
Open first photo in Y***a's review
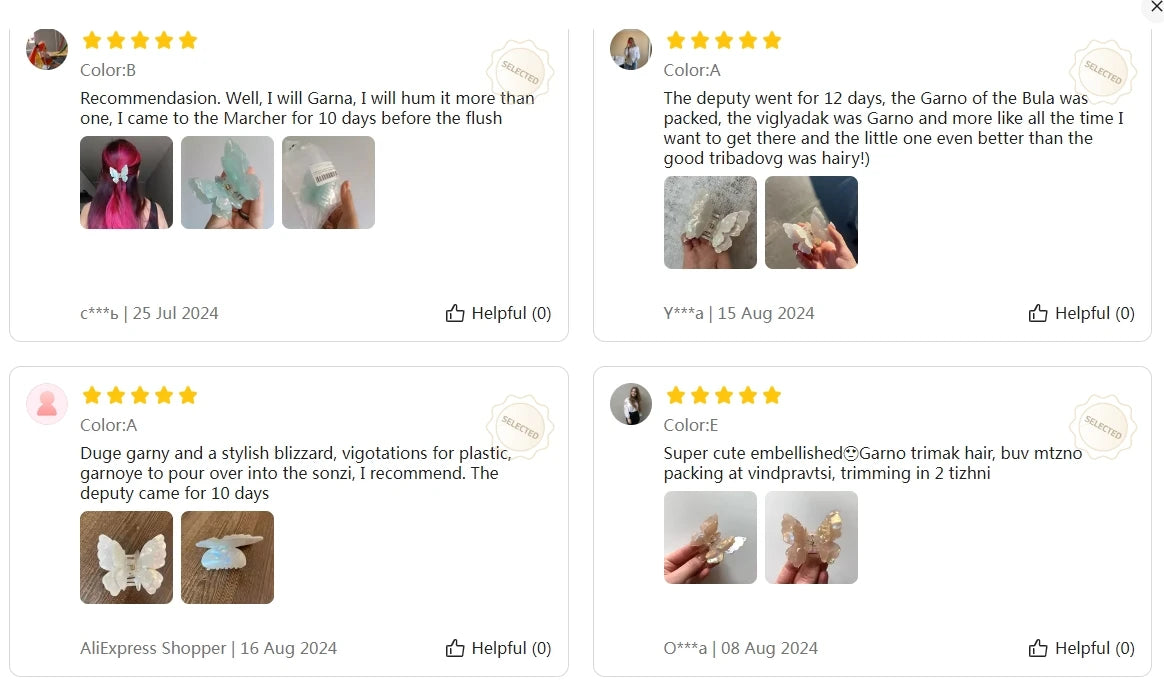[710, 222]
